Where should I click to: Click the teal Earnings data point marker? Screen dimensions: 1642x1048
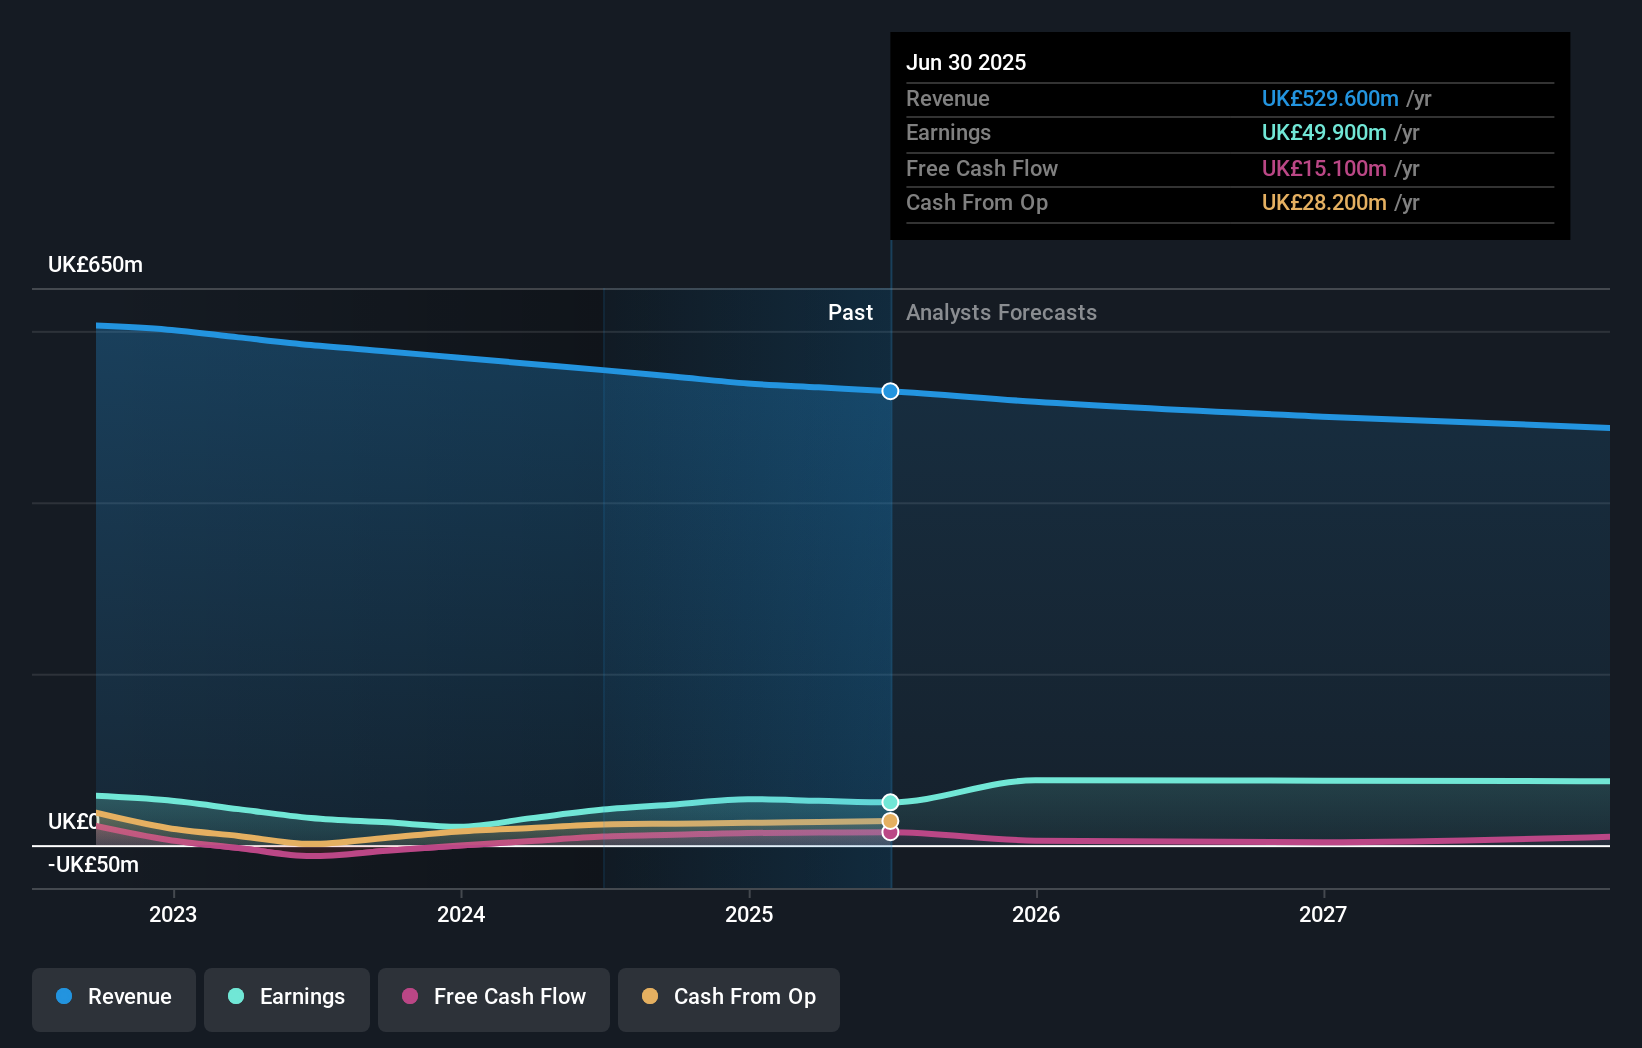coord(890,802)
